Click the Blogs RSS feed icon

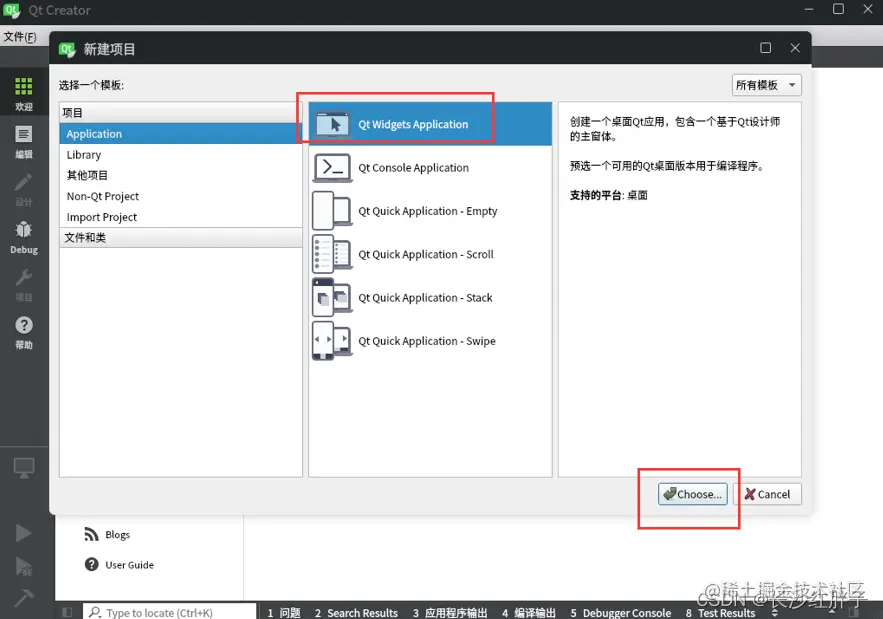click(x=91, y=534)
